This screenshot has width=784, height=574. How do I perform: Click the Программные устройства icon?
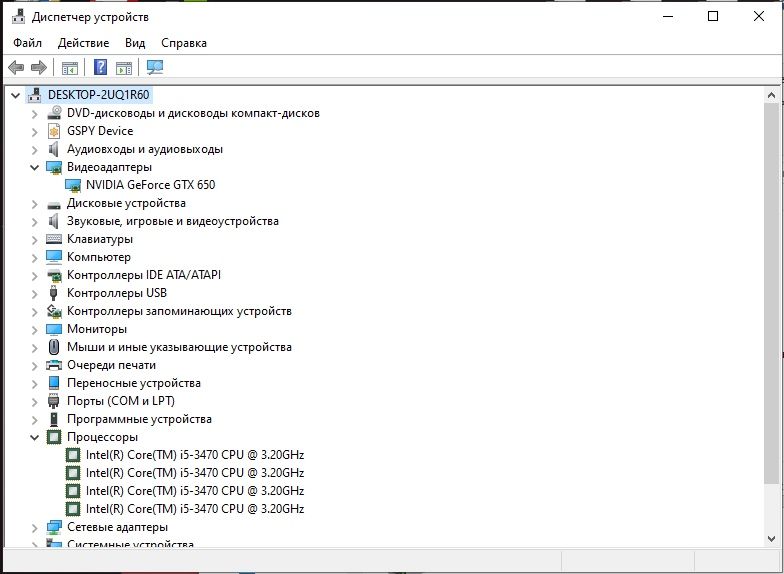click(54, 419)
